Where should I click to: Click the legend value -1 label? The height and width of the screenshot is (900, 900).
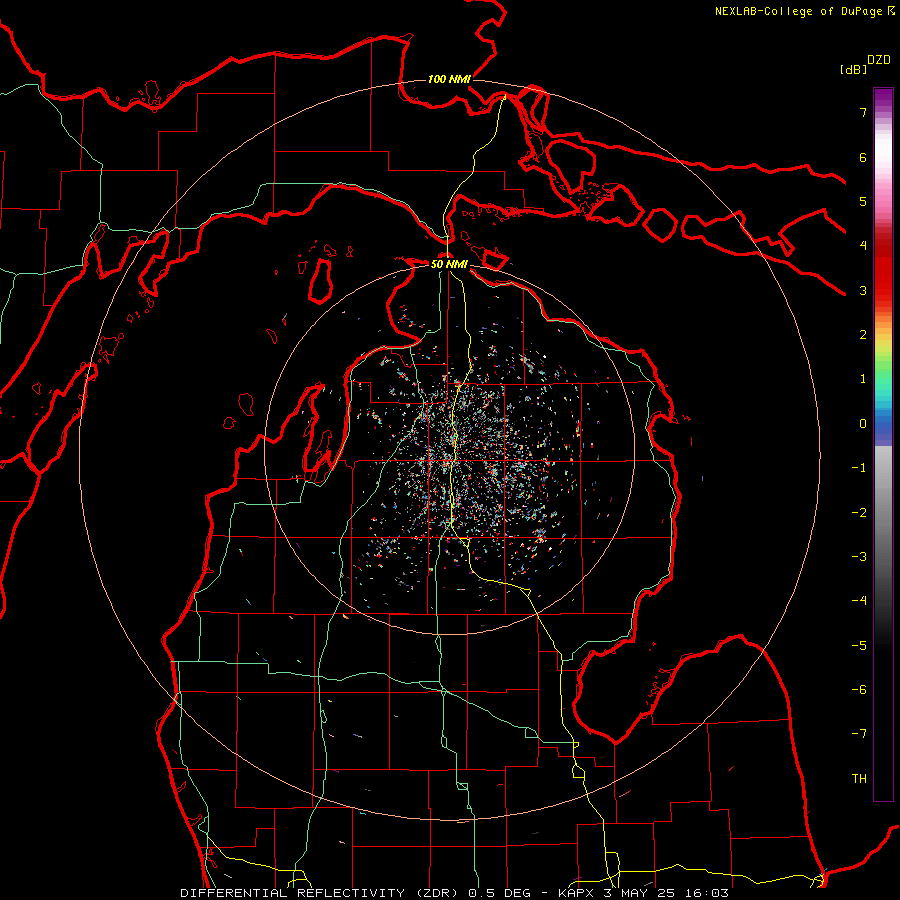(859, 468)
